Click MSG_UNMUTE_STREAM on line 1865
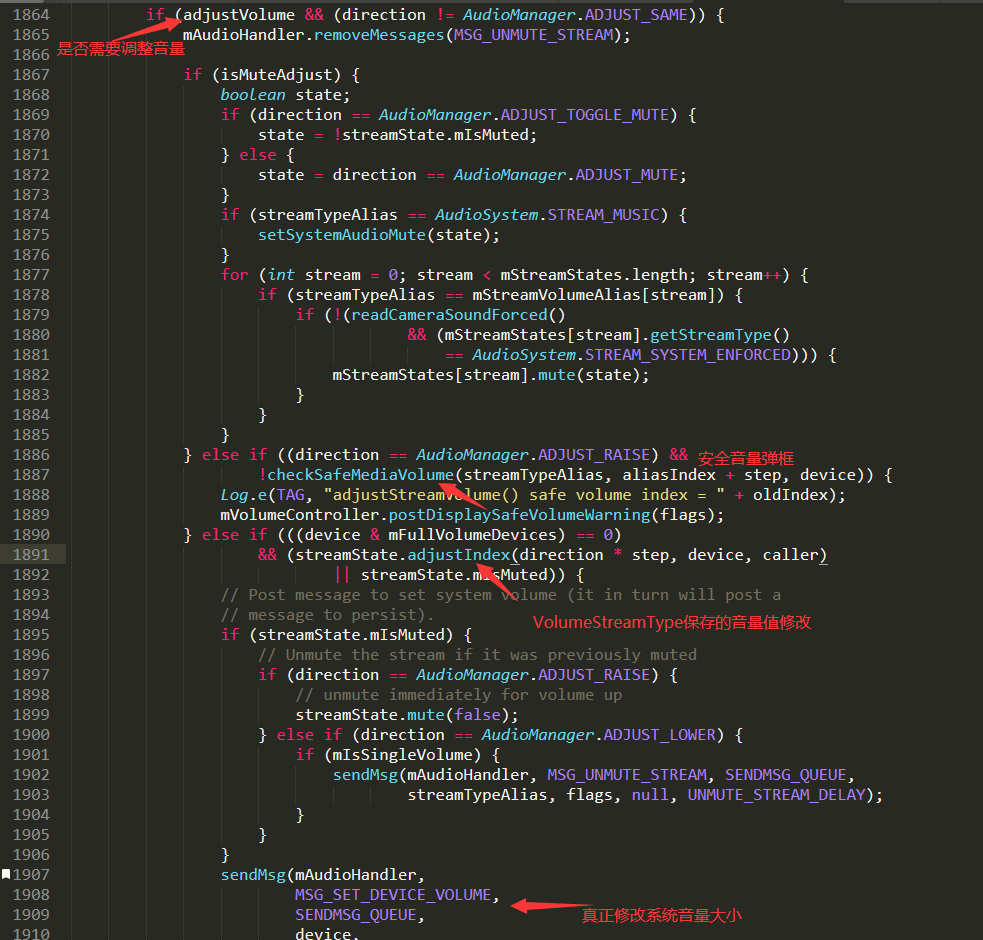The image size is (983, 940). pyautogui.click(x=533, y=35)
